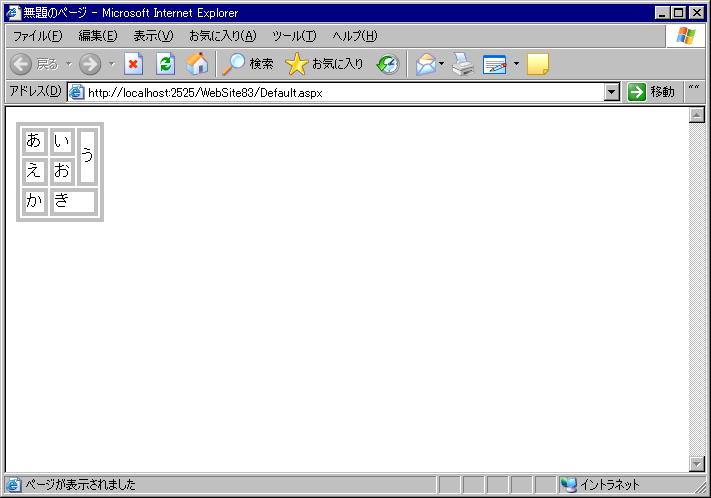Click the address URL input field
This screenshot has width=711, height=498.
click(x=345, y=93)
